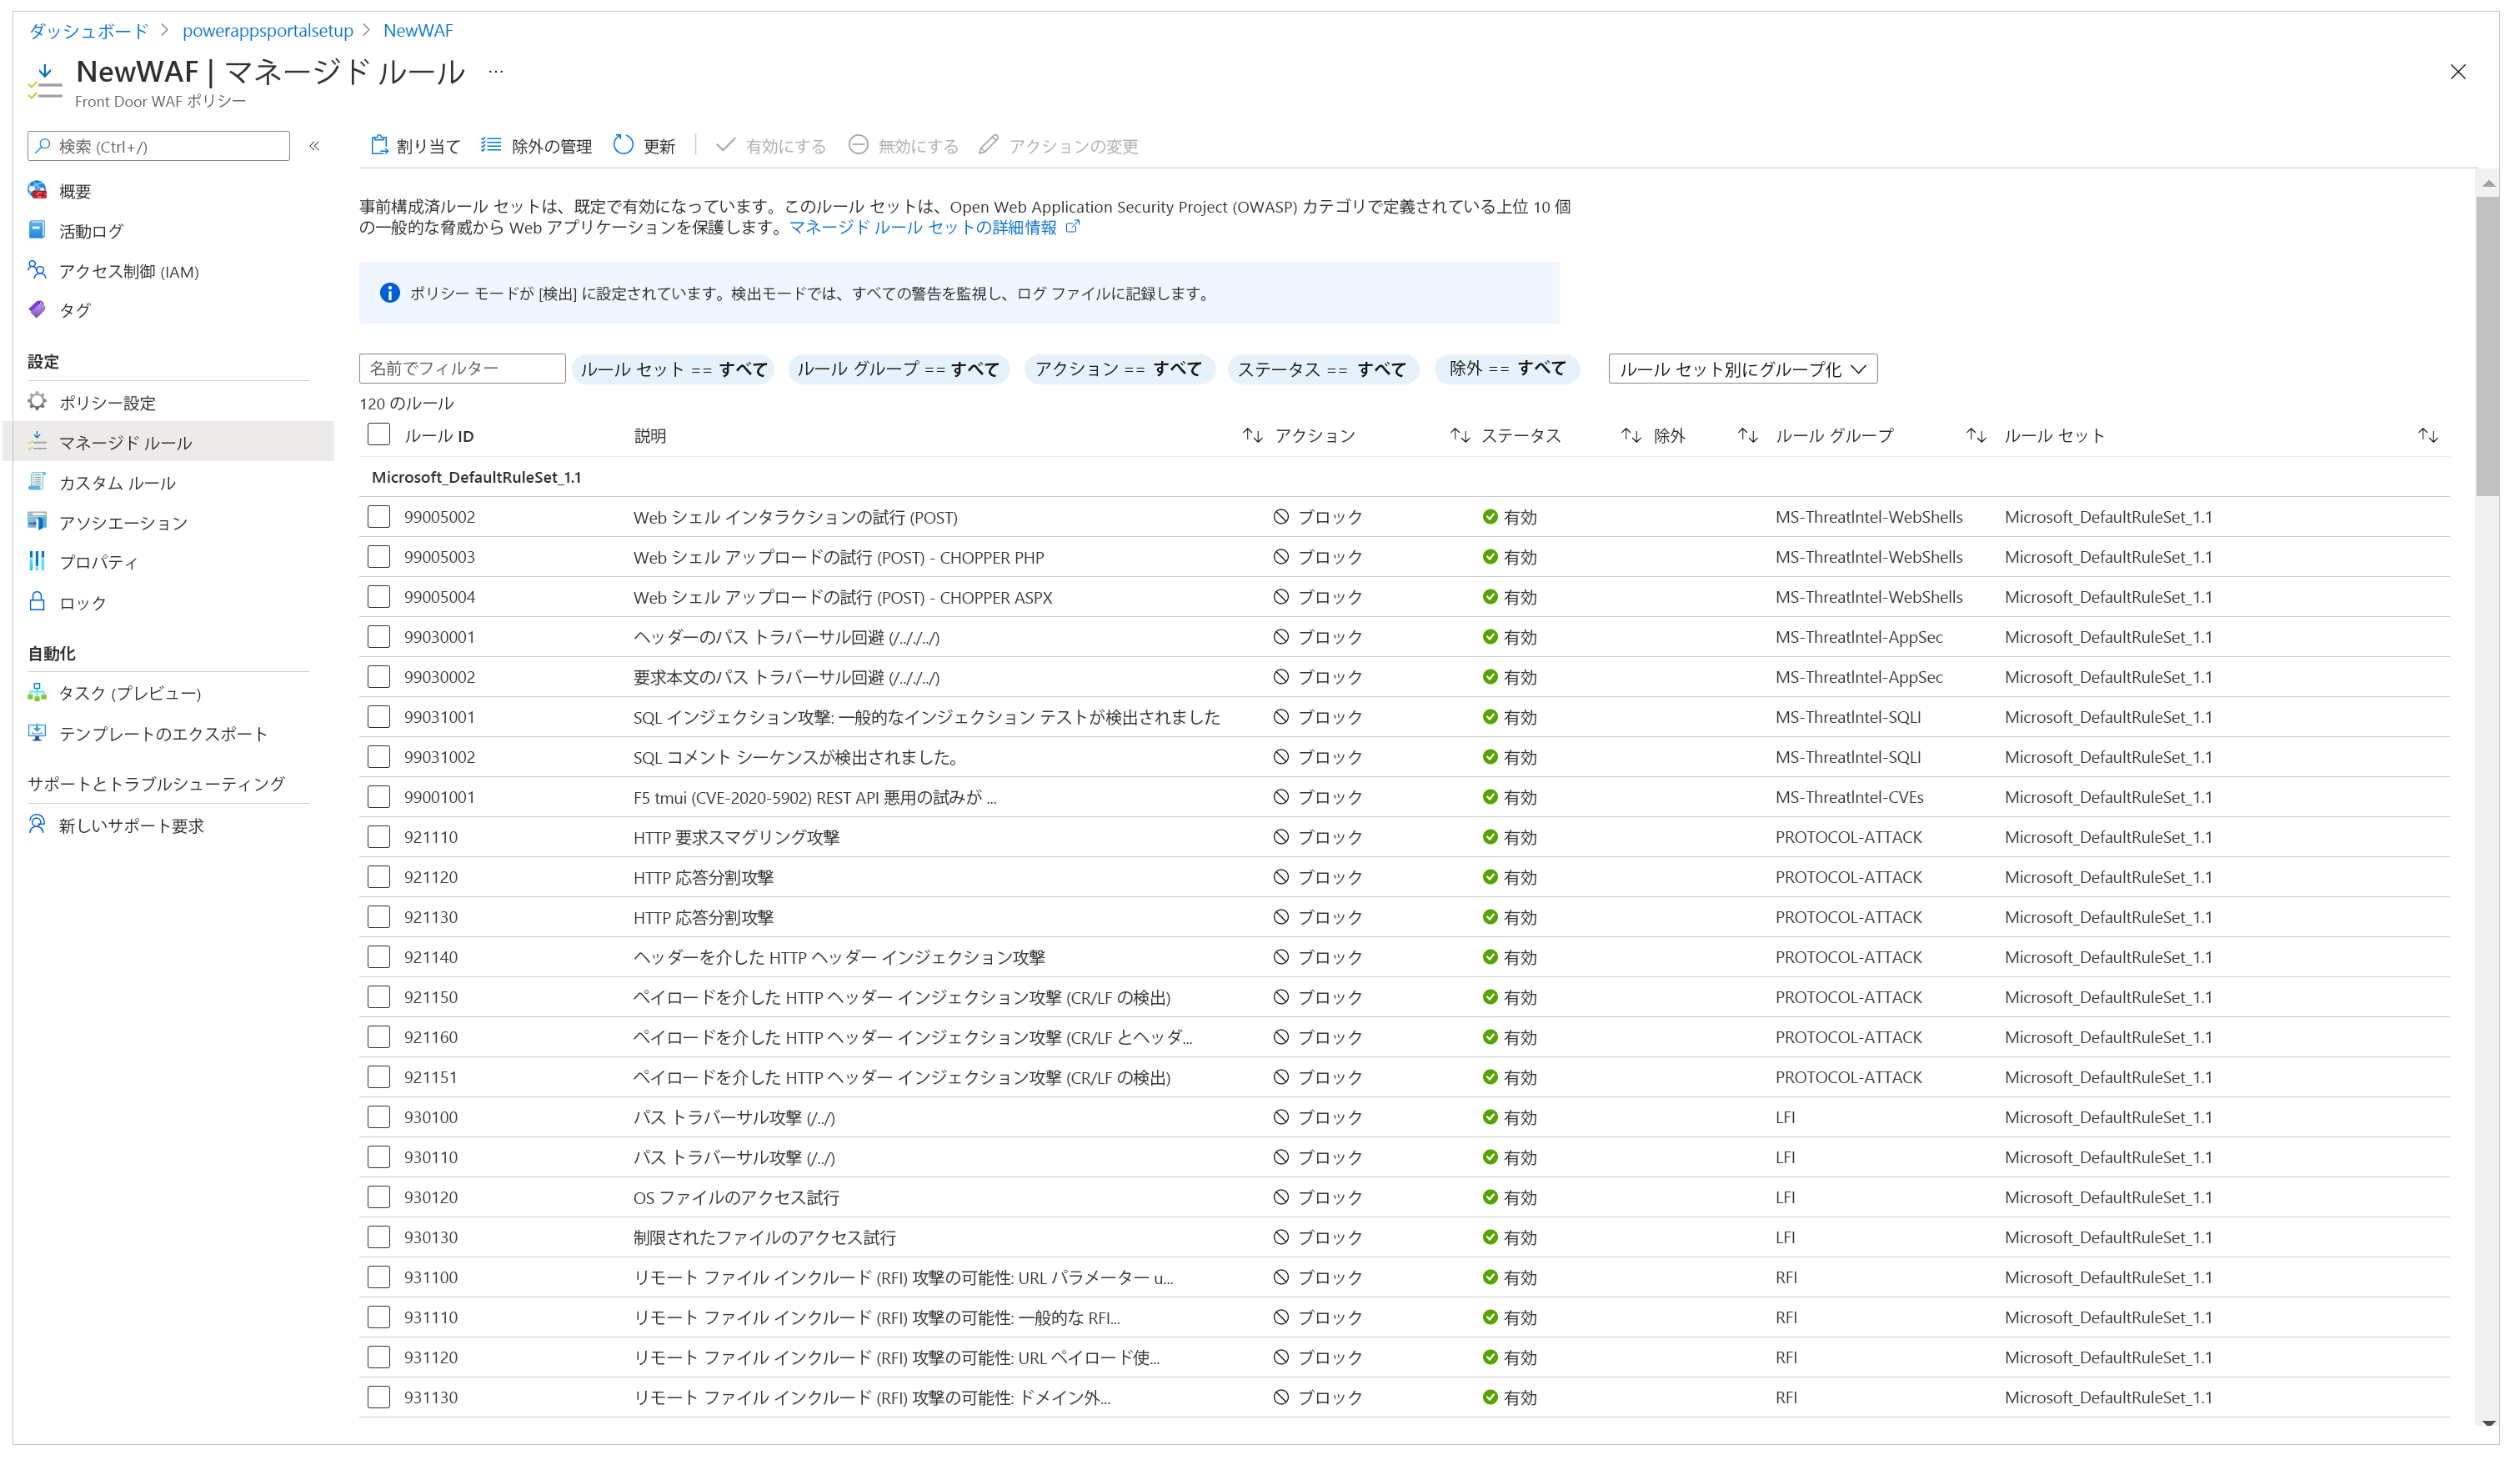The height and width of the screenshot is (1470, 2520).
Task: Open the 概要 overview sidebar item
Action: tap(75, 191)
